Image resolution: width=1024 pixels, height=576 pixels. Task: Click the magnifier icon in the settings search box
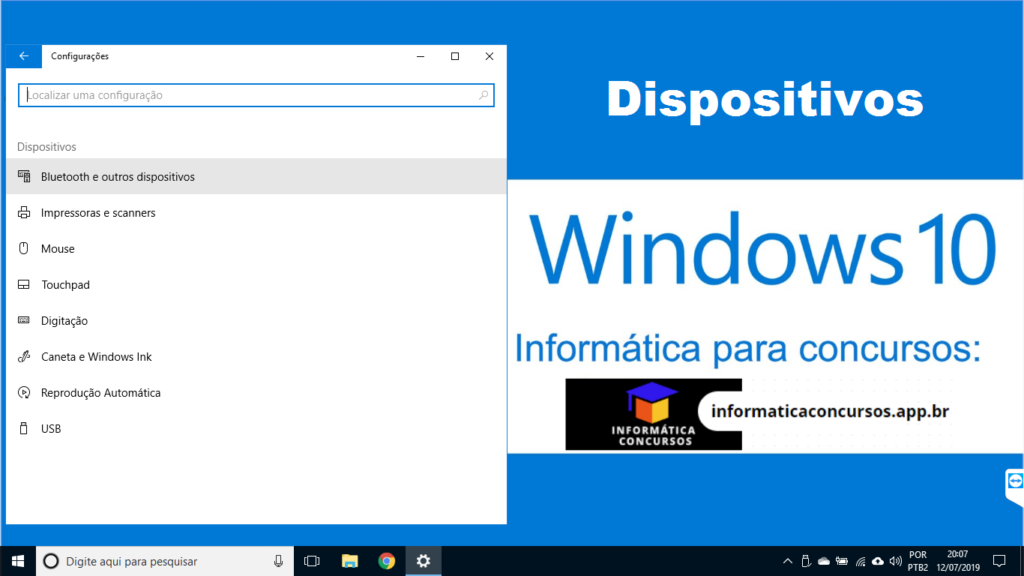(x=484, y=95)
